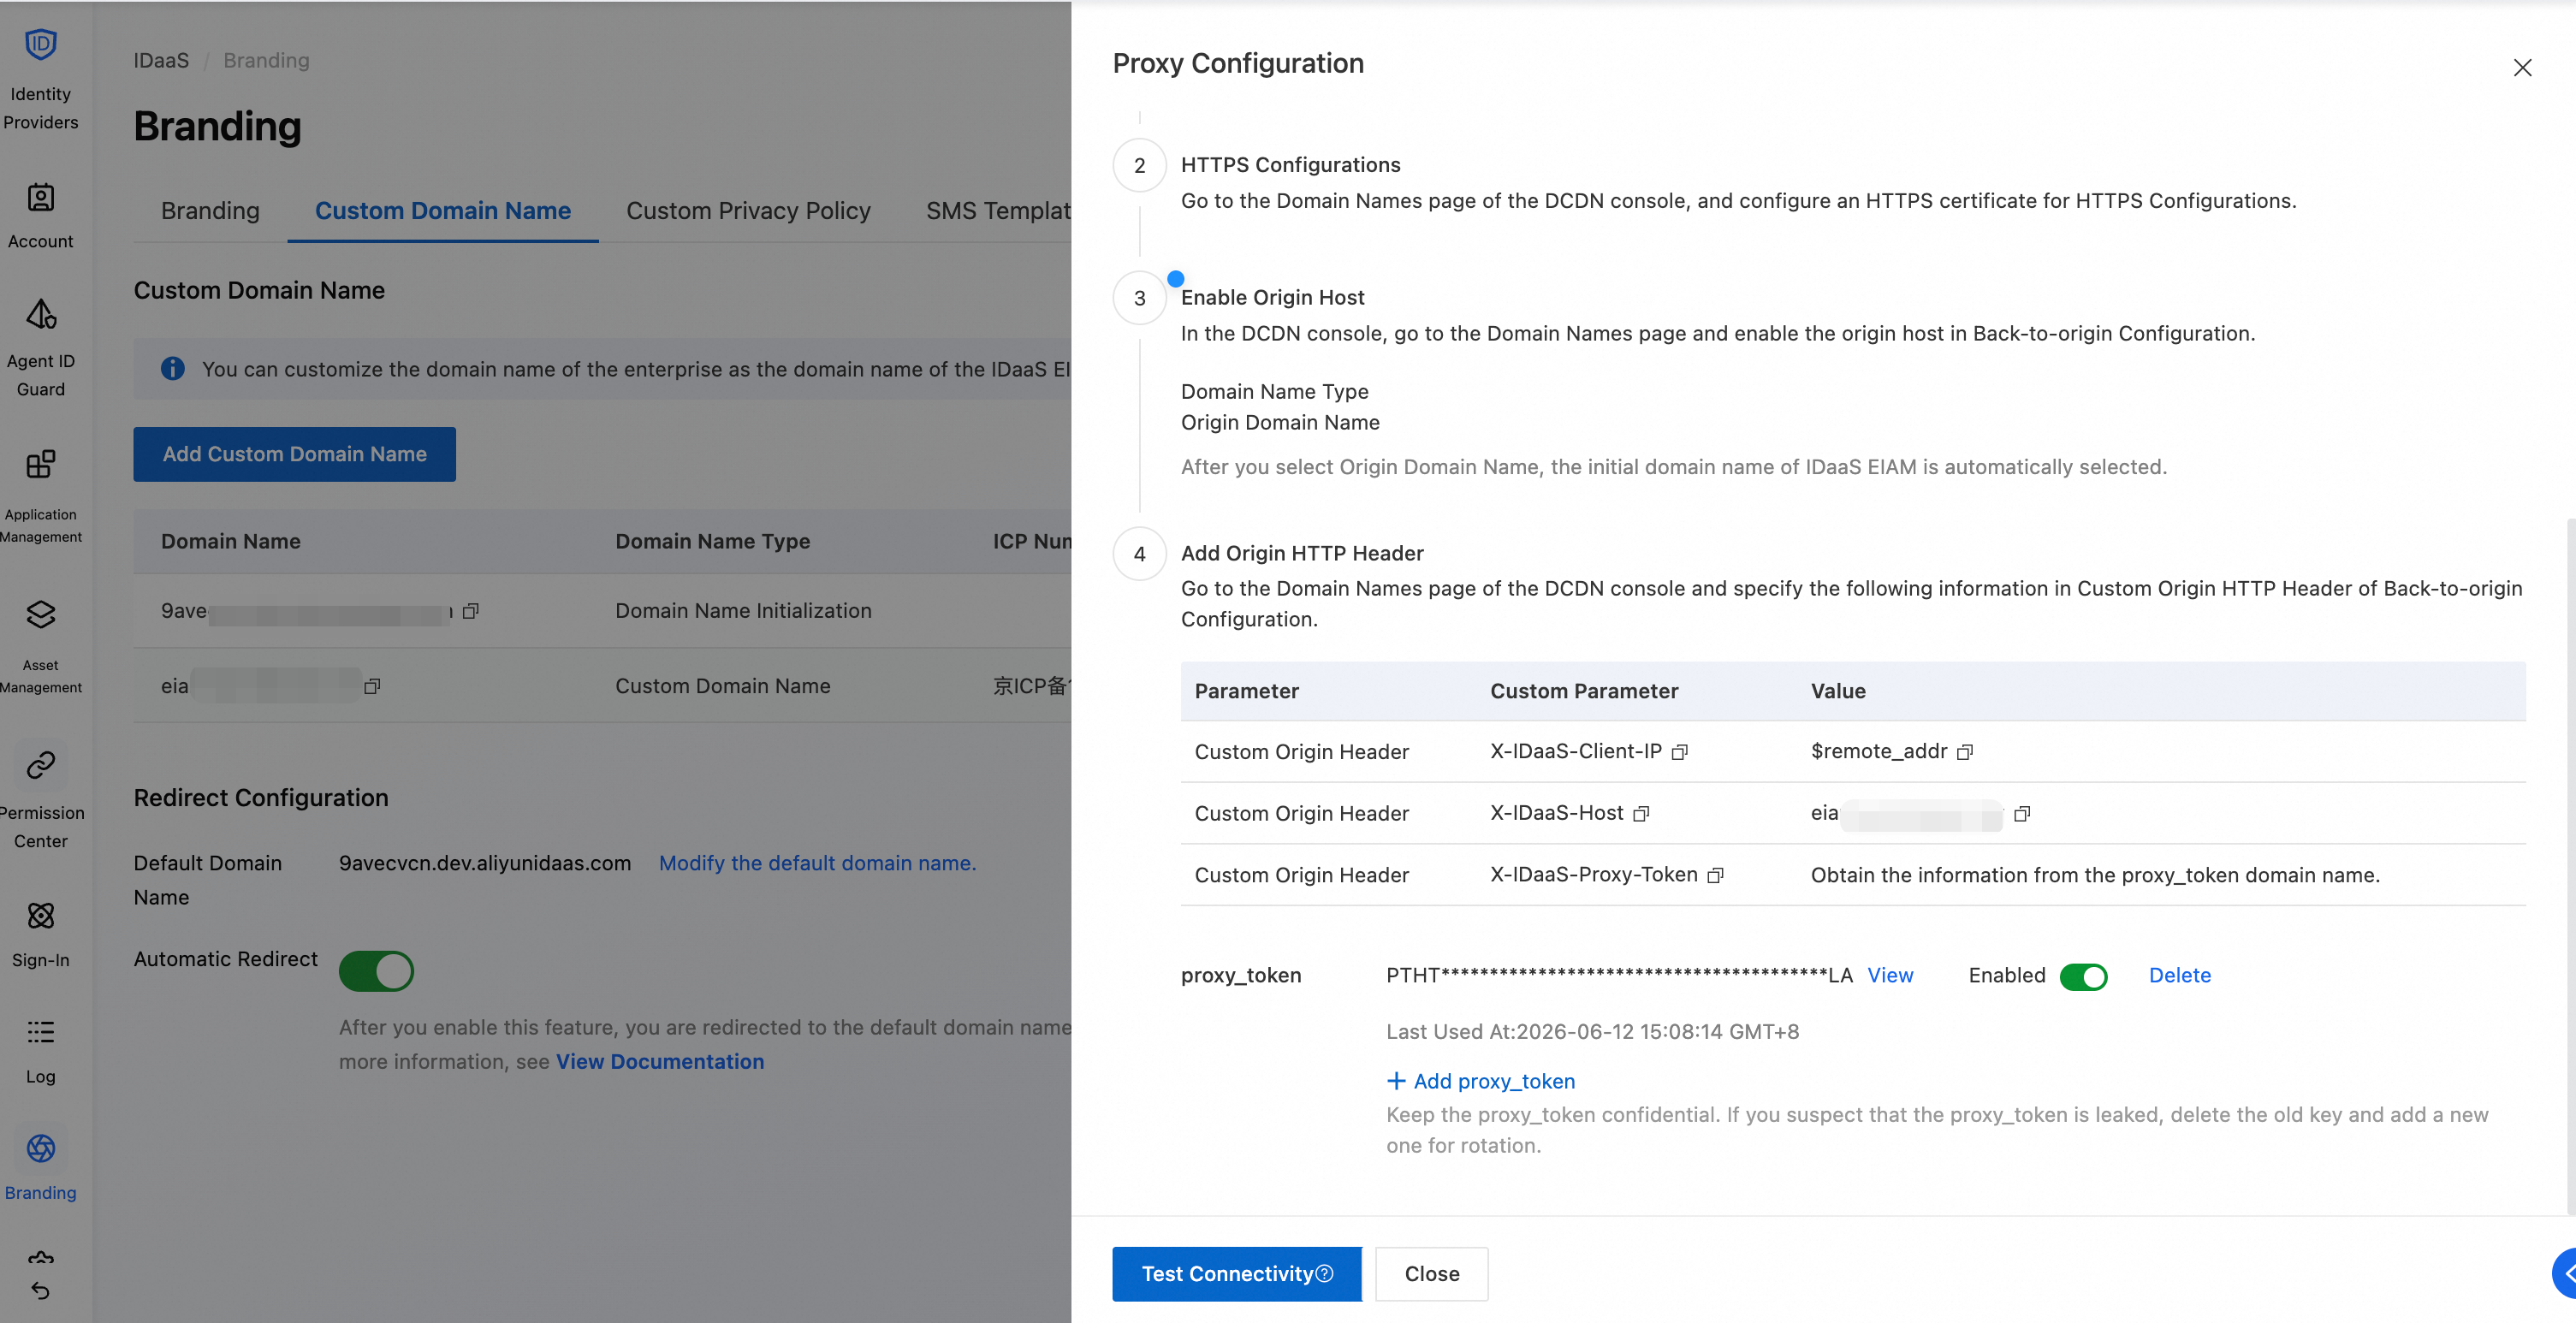The height and width of the screenshot is (1323, 2576).
Task: Copy the eia custom domain name
Action: pyautogui.click(x=372, y=686)
